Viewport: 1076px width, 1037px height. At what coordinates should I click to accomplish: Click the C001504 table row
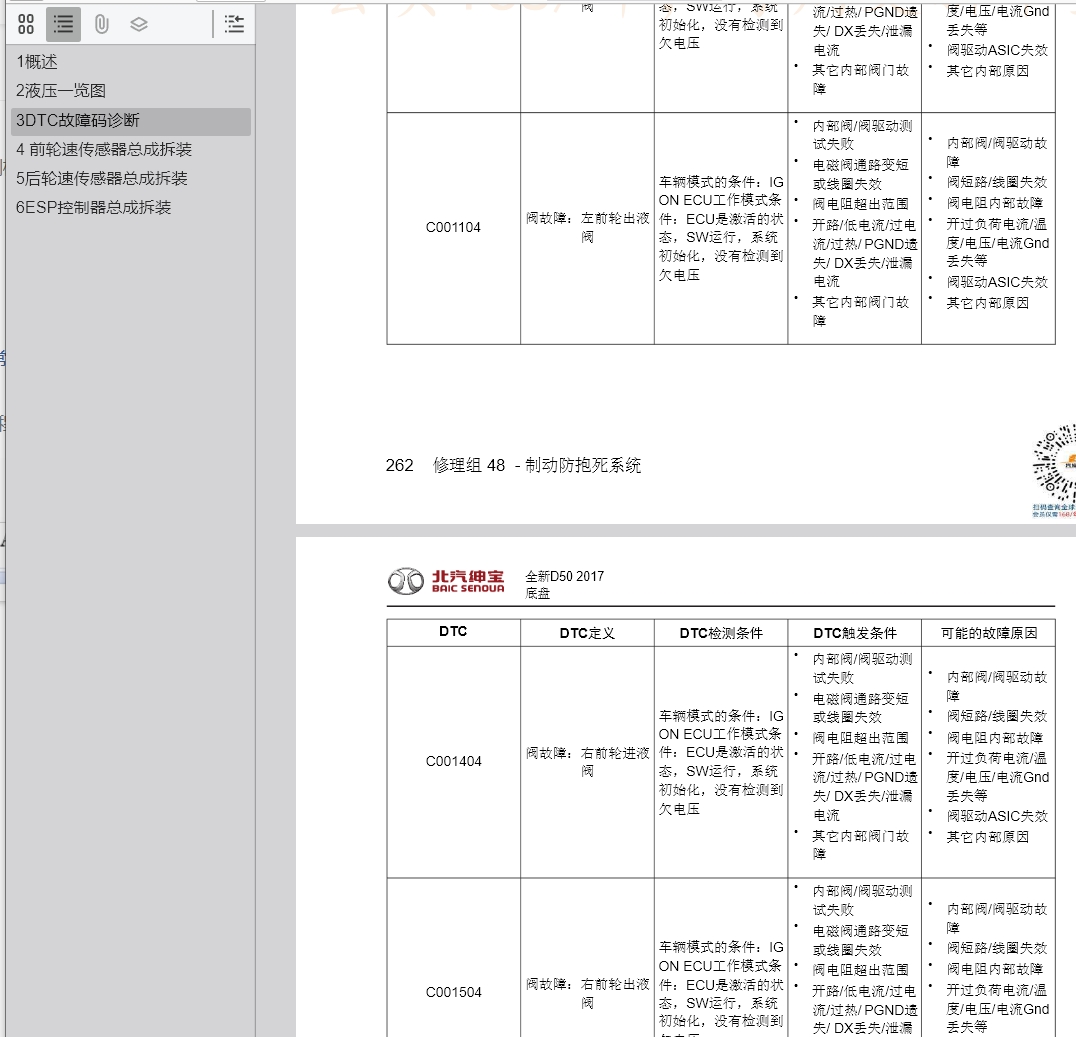tap(453, 992)
